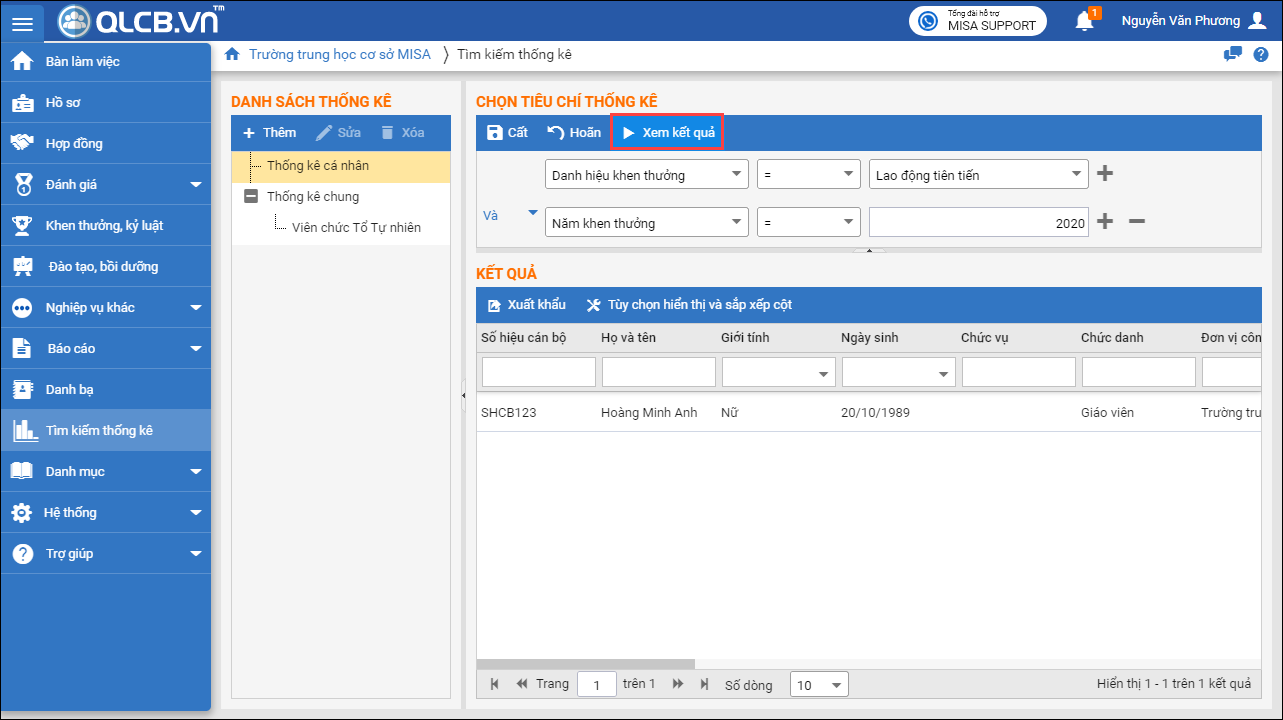This screenshot has height=720, width=1283.
Task: Open the notification bell
Action: [x=1084, y=21]
